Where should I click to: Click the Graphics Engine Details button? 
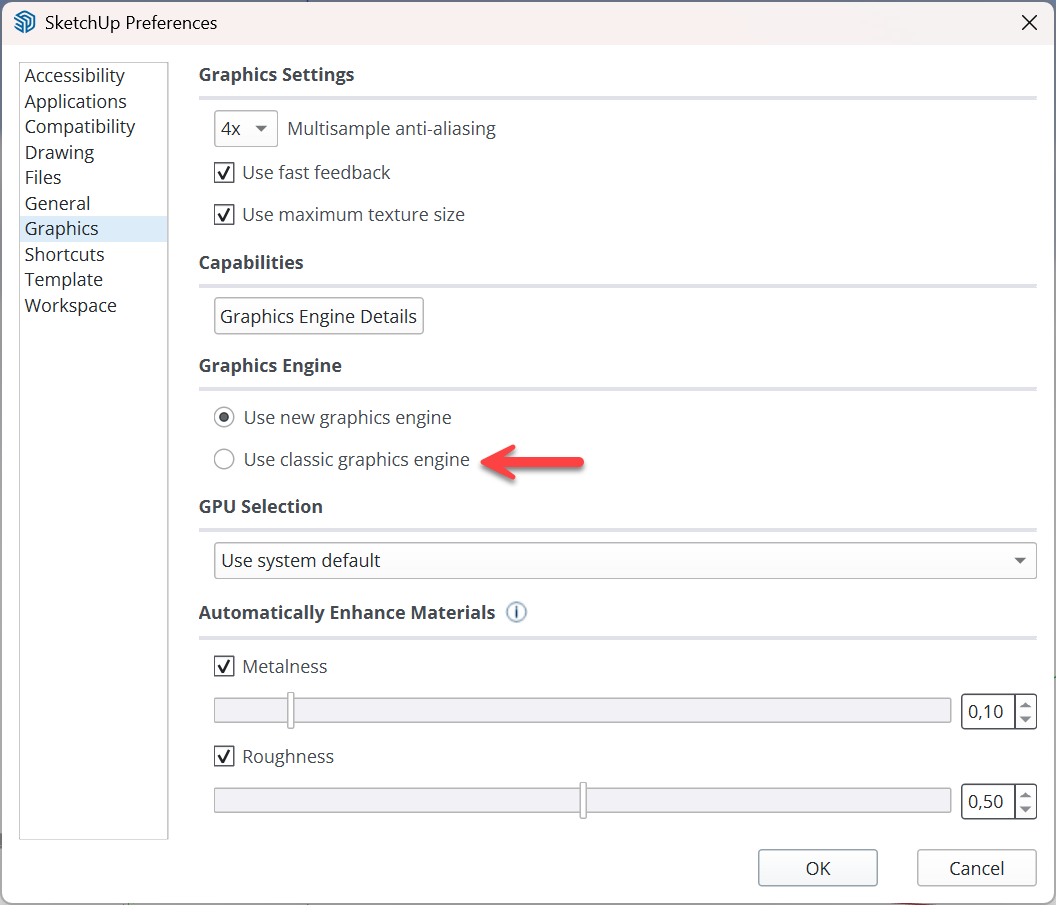coord(319,316)
